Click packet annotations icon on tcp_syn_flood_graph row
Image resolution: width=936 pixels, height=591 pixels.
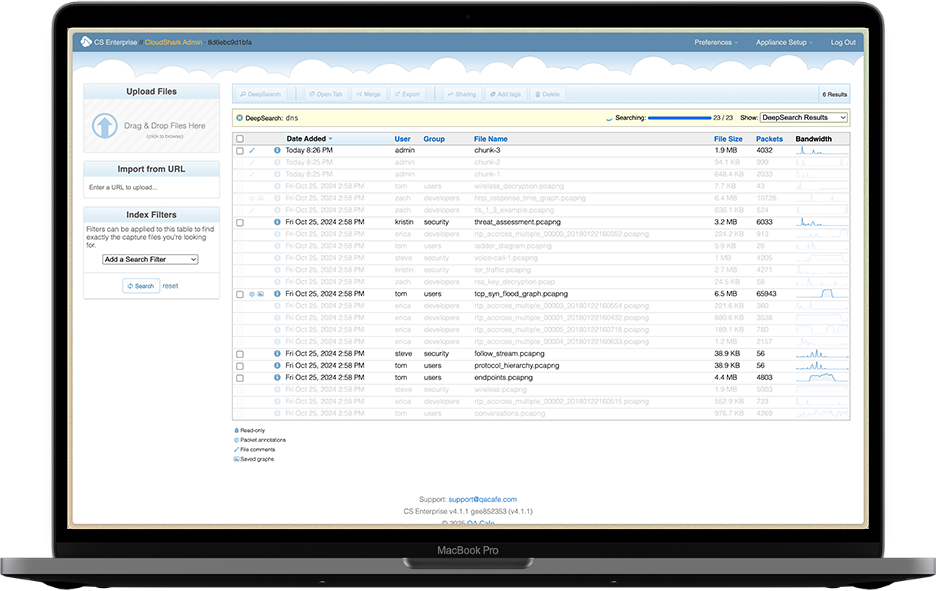(x=252, y=294)
